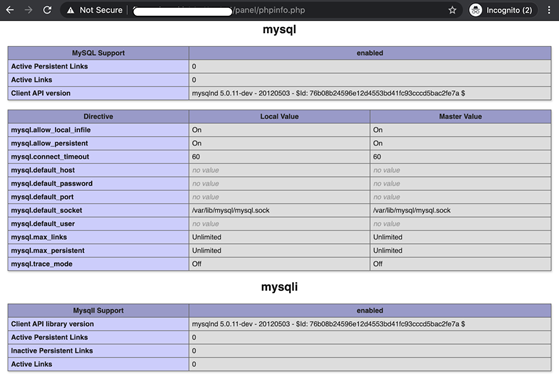Click the Directive column header
The width and height of the screenshot is (559, 377).
[x=98, y=116]
